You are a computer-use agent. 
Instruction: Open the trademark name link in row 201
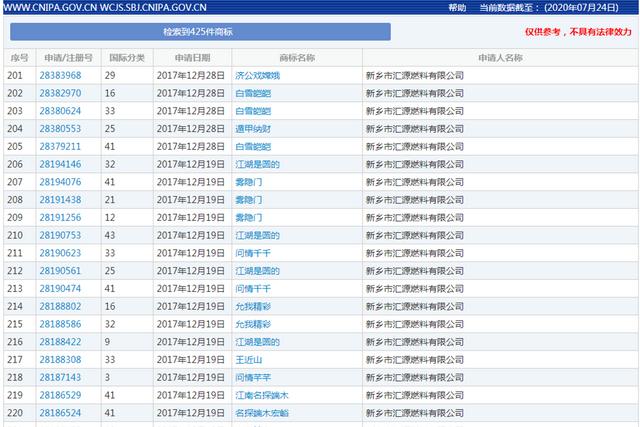(x=258, y=76)
